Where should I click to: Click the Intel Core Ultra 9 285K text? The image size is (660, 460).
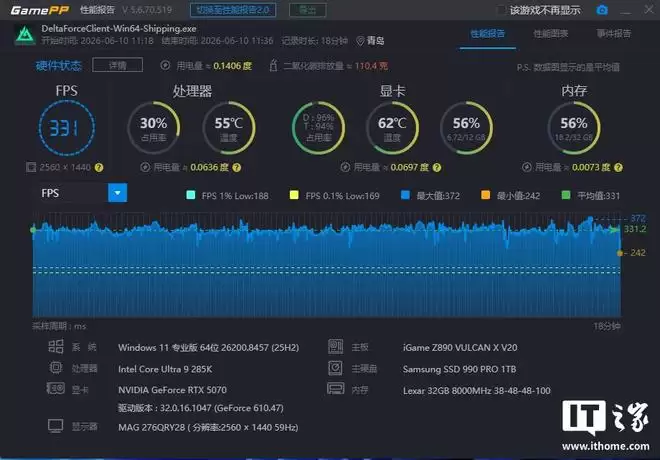click(x=165, y=369)
